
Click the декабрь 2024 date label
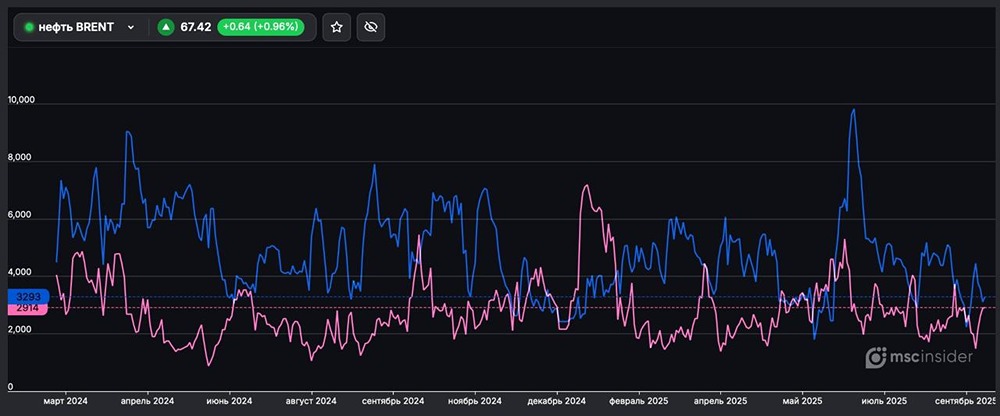(x=553, y=401)
